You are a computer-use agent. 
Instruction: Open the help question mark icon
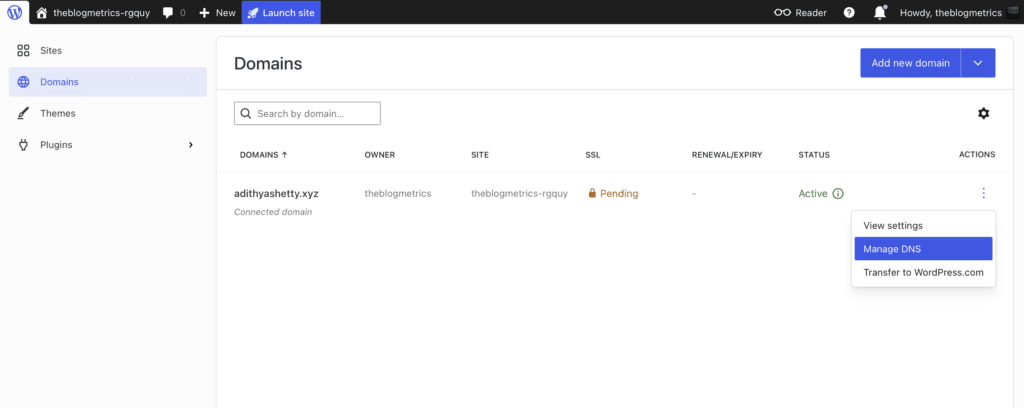tap(849, 12)
